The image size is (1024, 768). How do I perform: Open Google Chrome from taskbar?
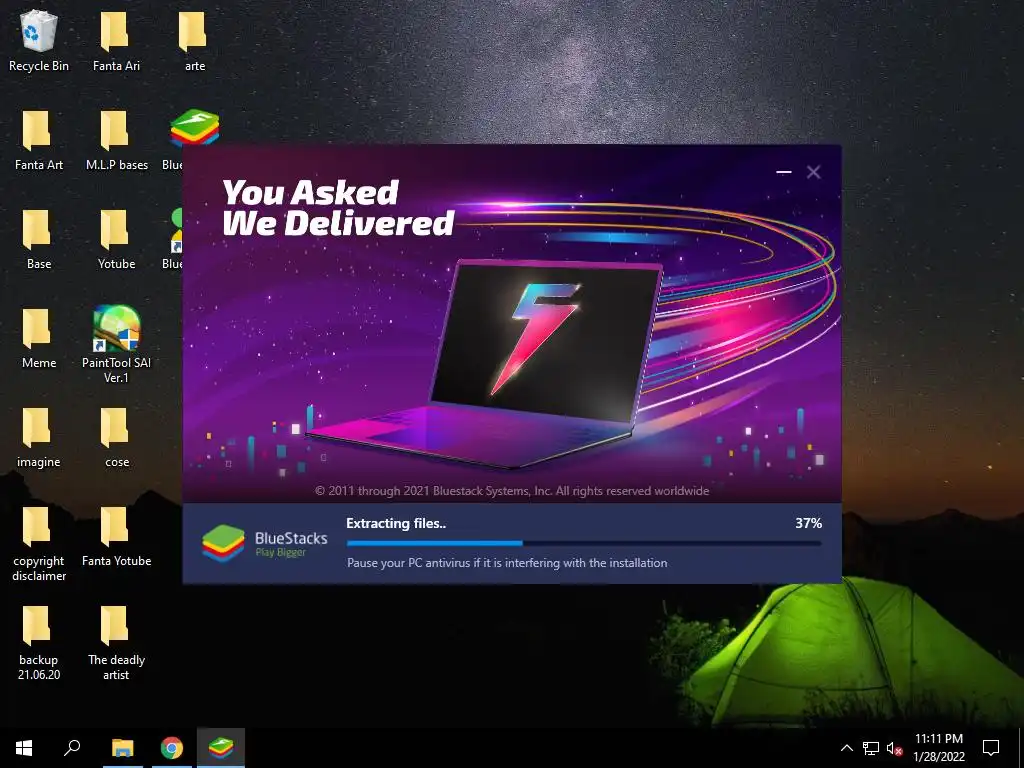(172, 748)
